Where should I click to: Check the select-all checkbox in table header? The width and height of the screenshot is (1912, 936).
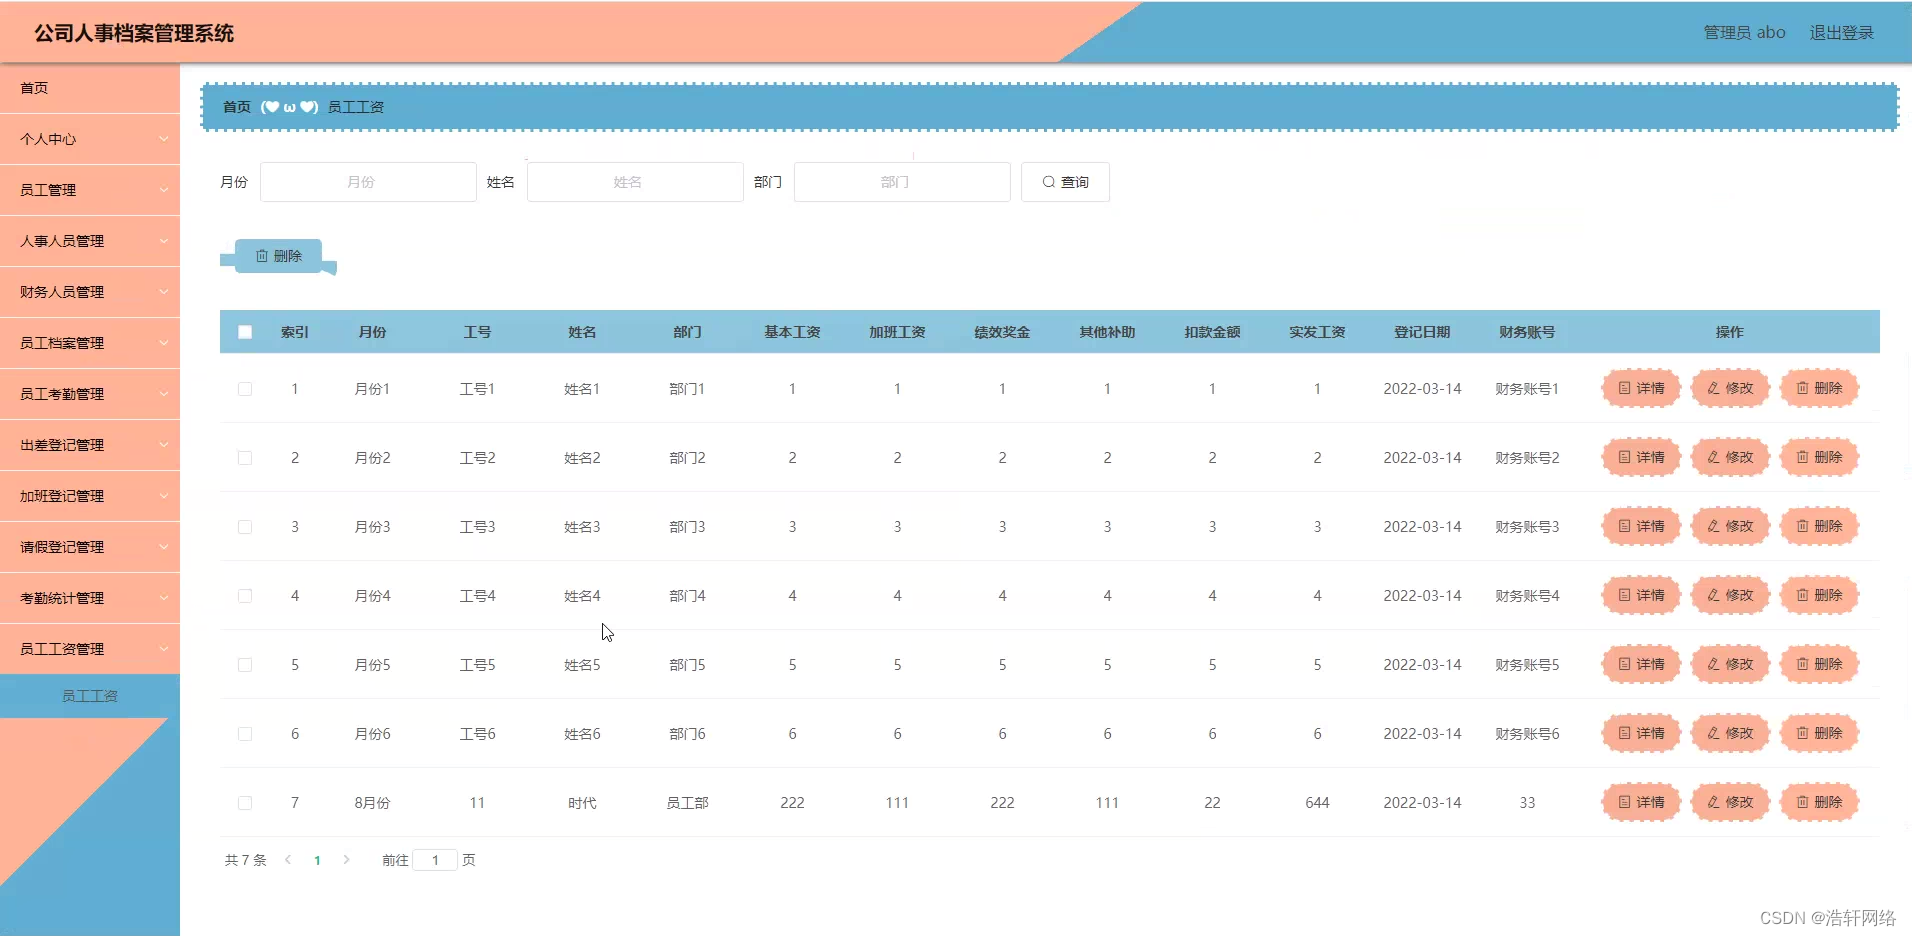245,331
